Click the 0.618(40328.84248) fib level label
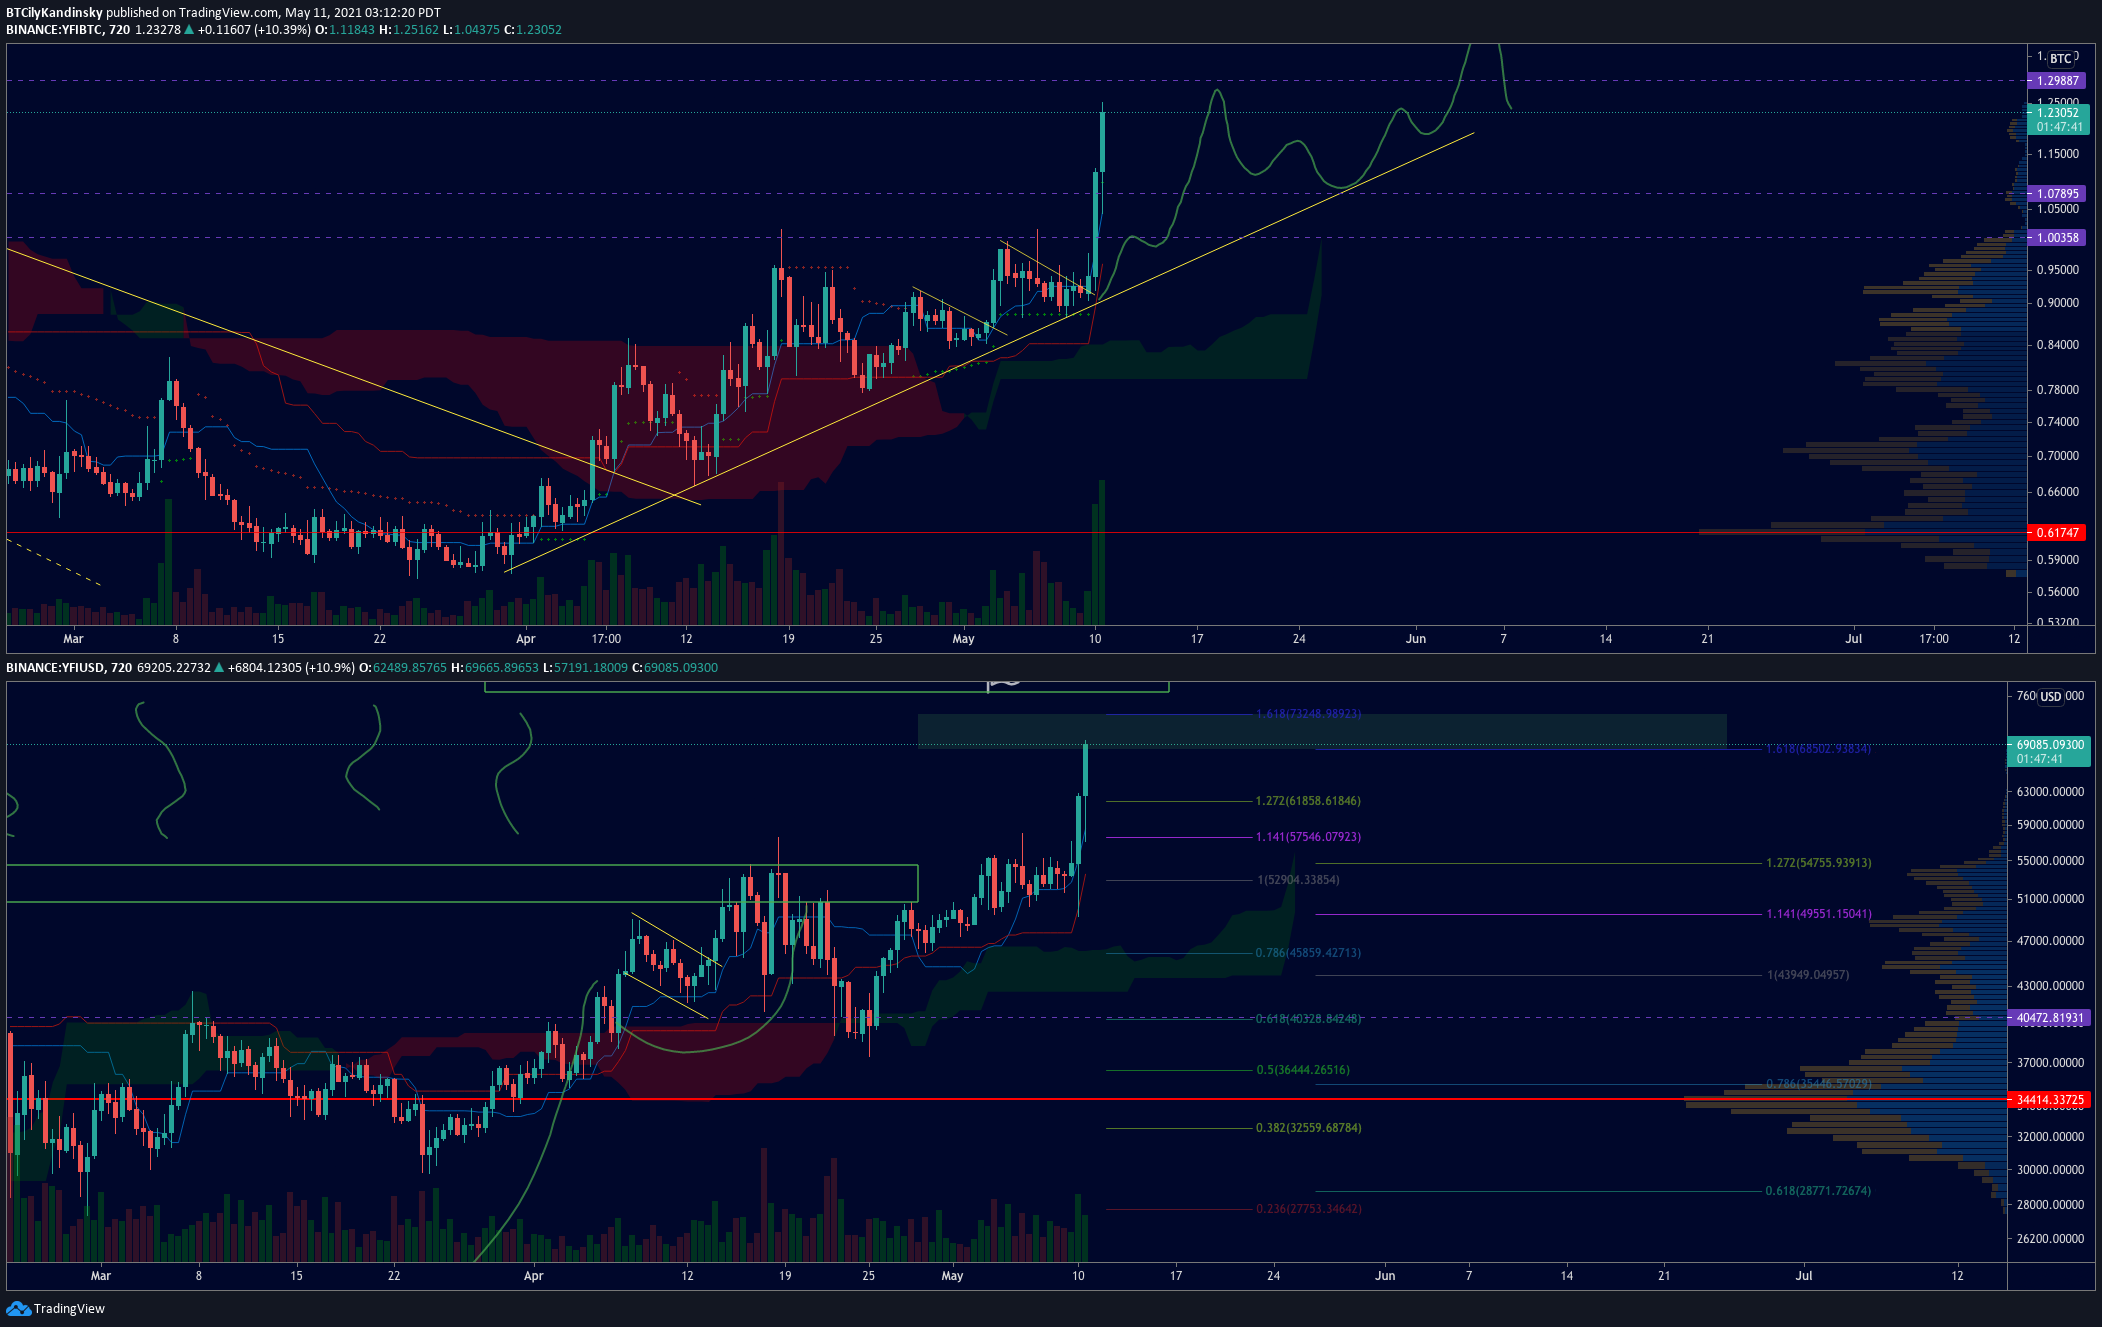Image resolution: width=2102 pixels, height=1327 pixels. click(1308, 1019)
